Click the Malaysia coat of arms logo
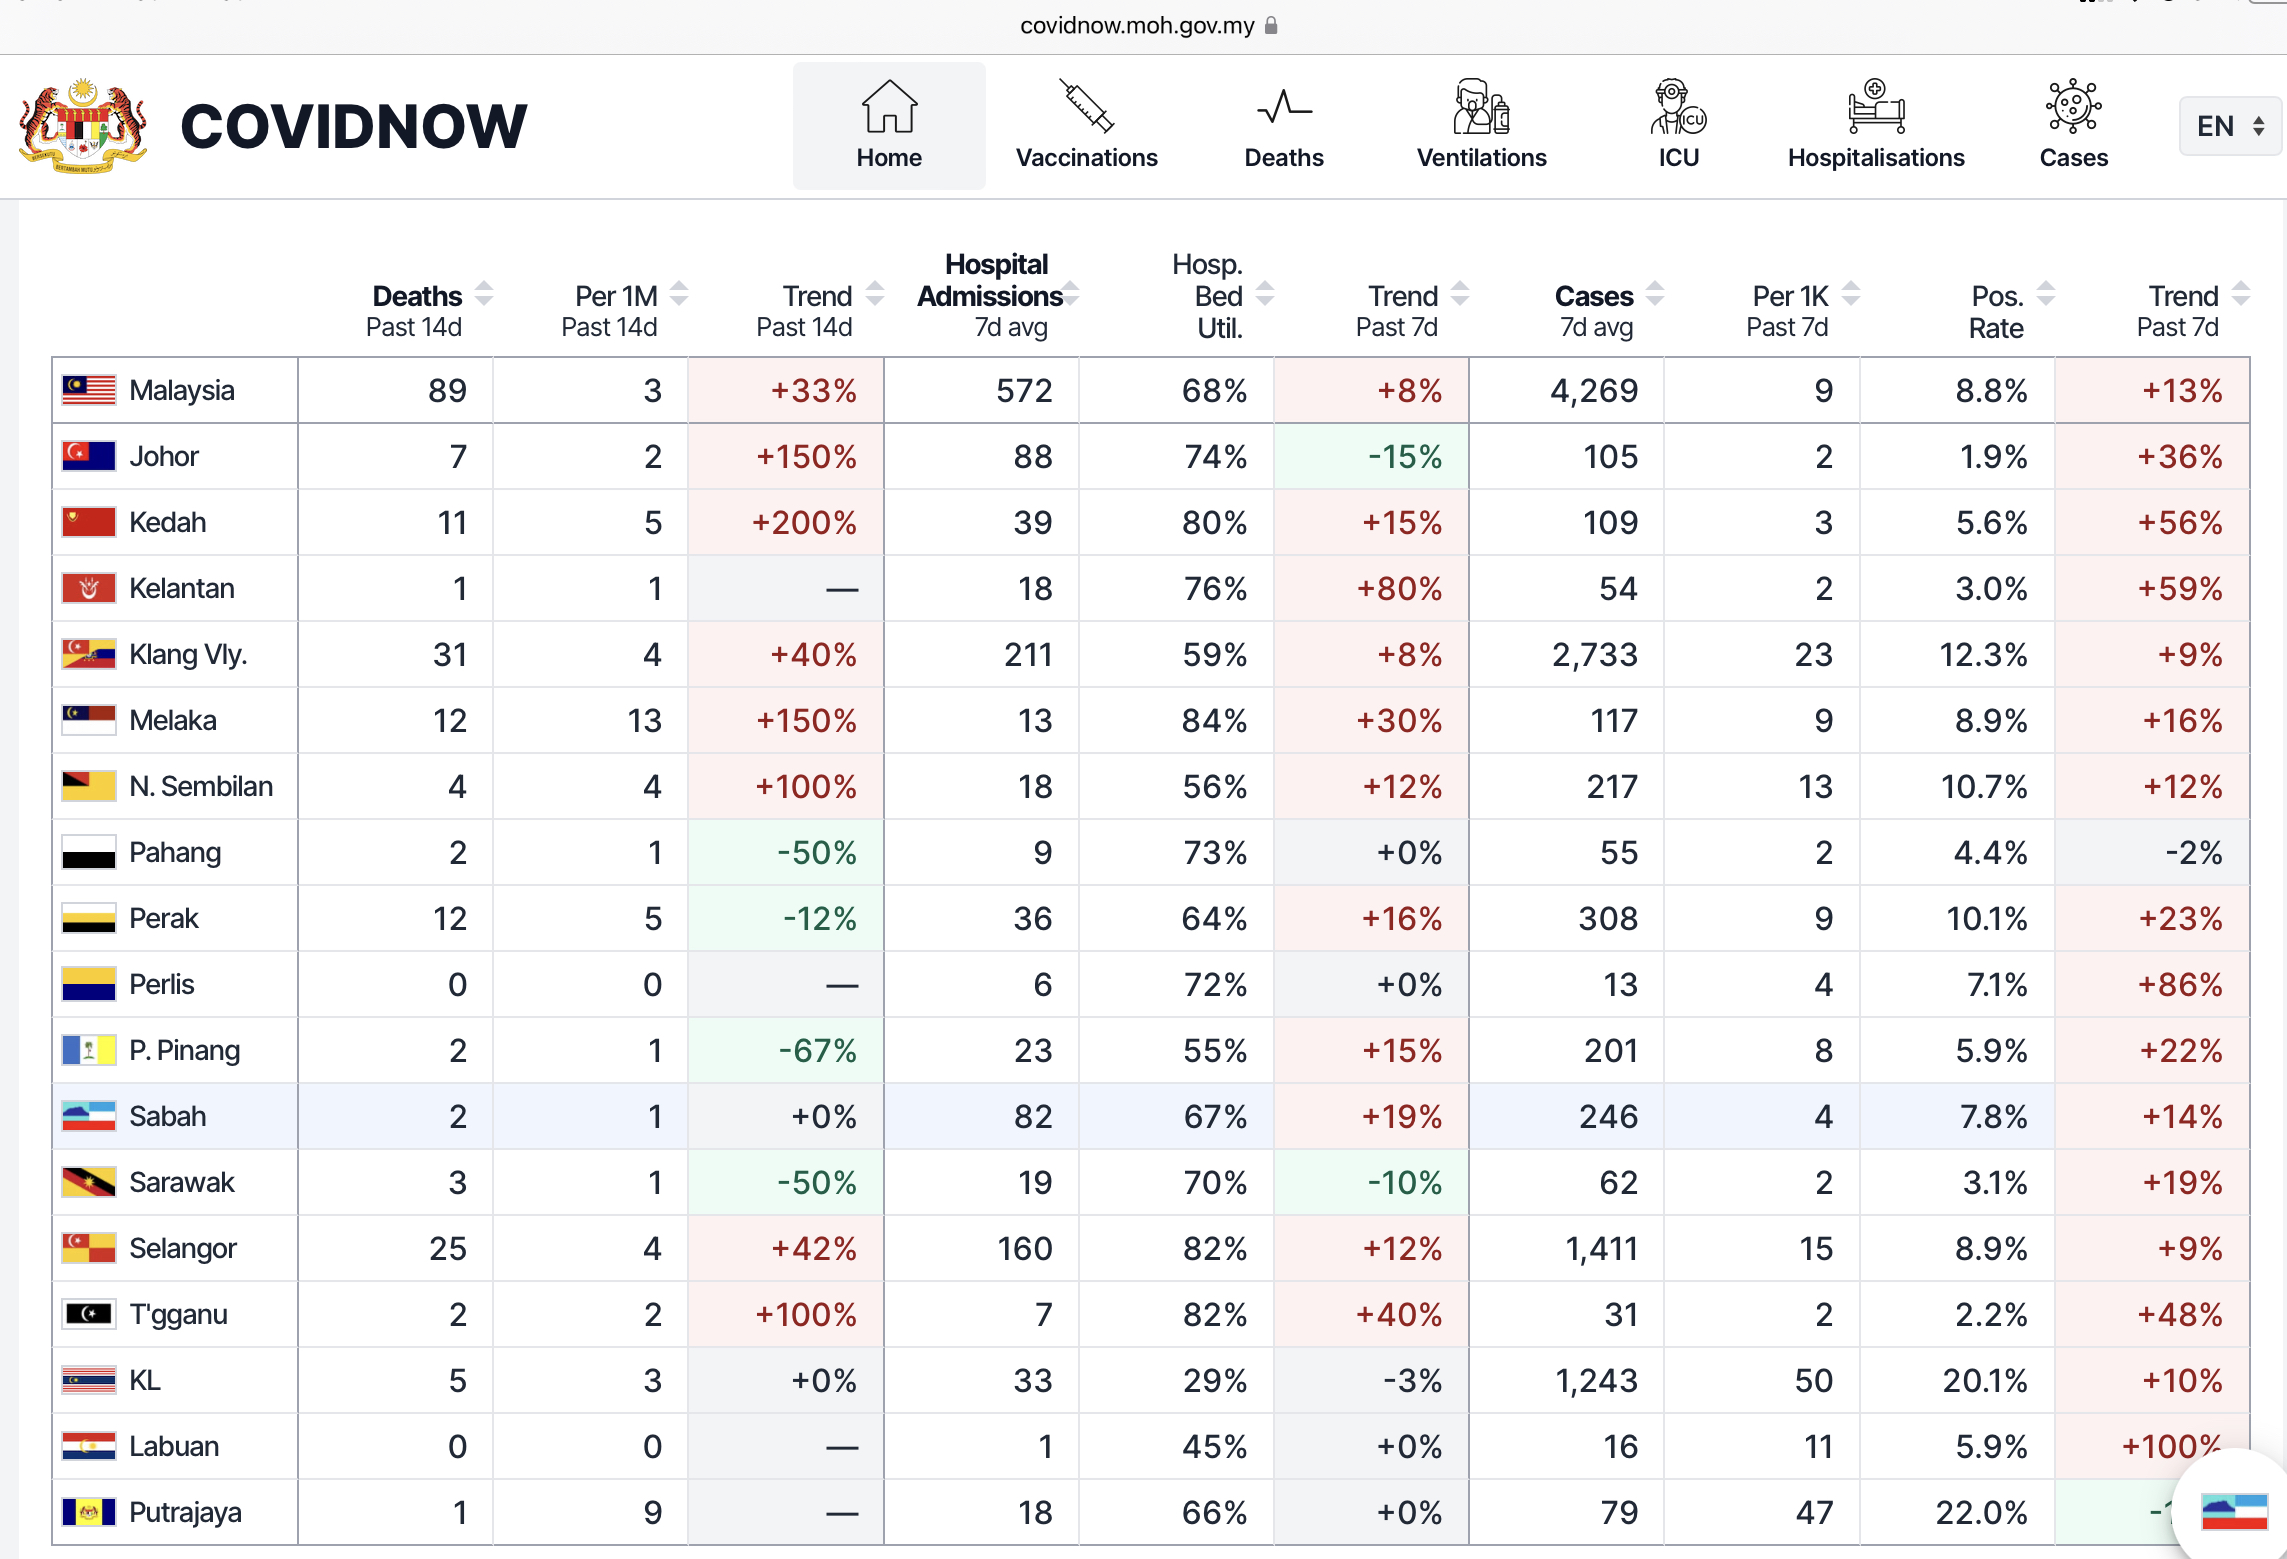 point(83,126)
